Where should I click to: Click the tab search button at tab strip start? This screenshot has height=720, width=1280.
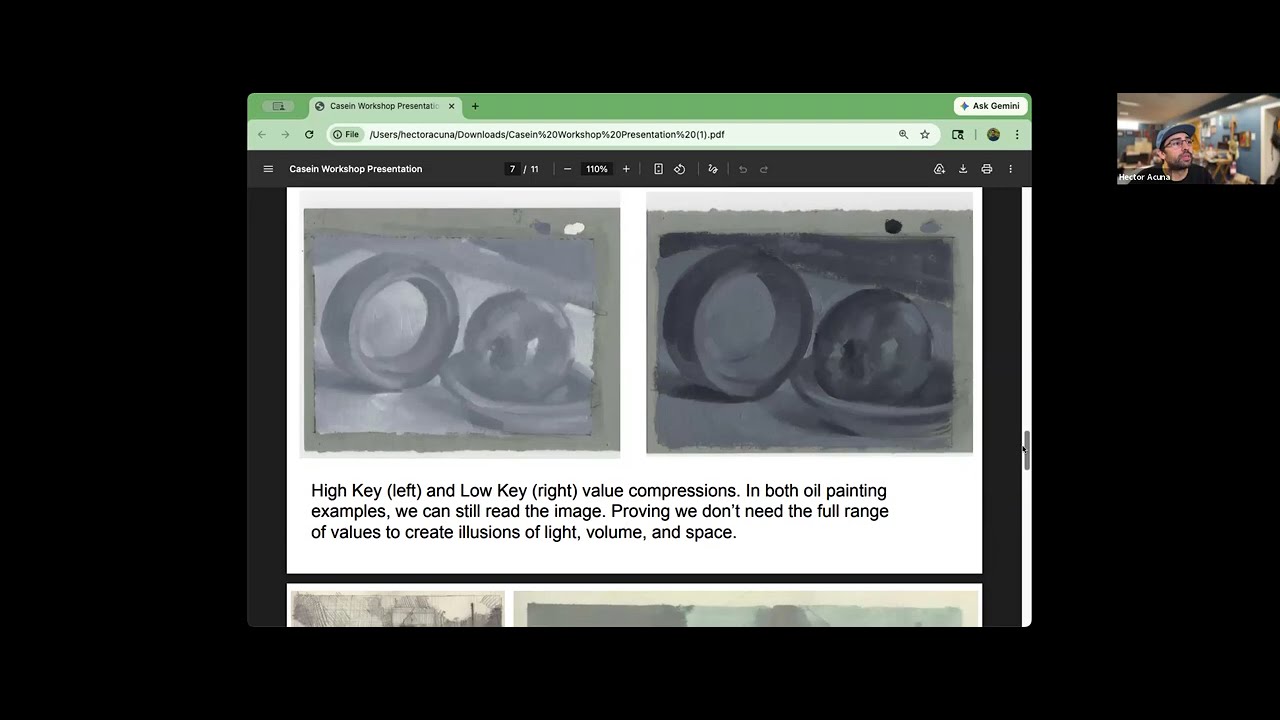278,106
